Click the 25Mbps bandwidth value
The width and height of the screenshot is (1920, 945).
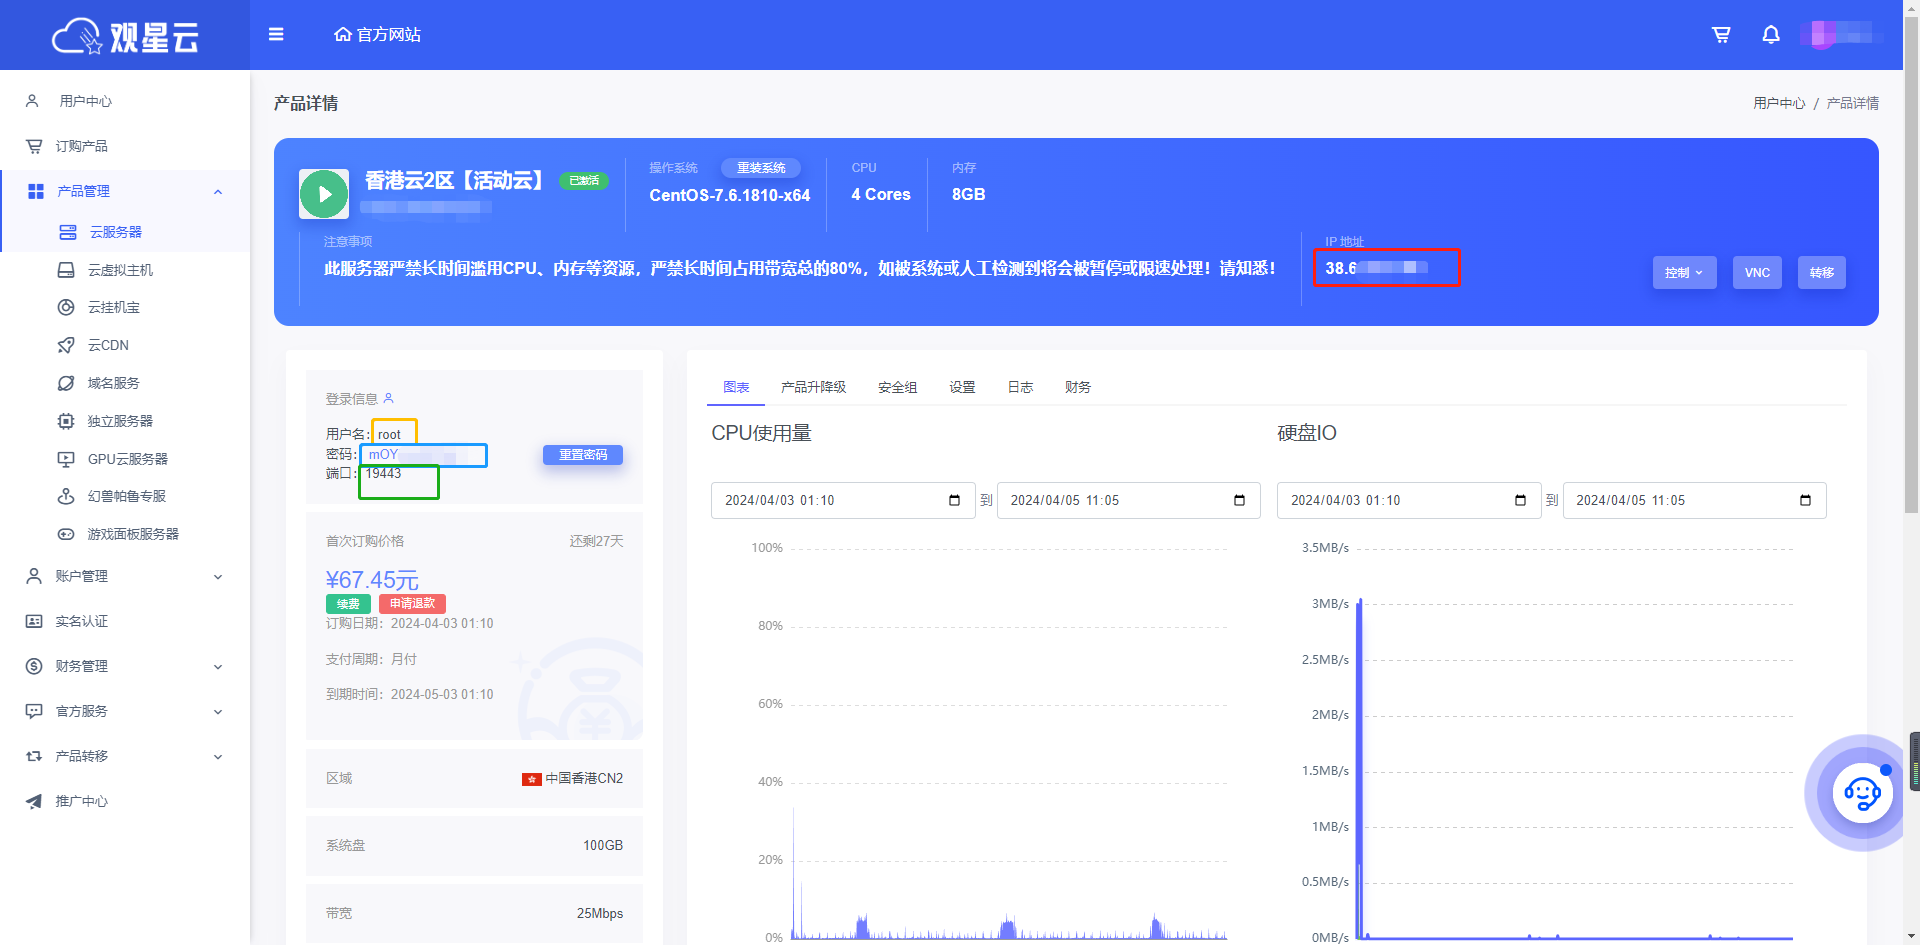click(600, 913)
